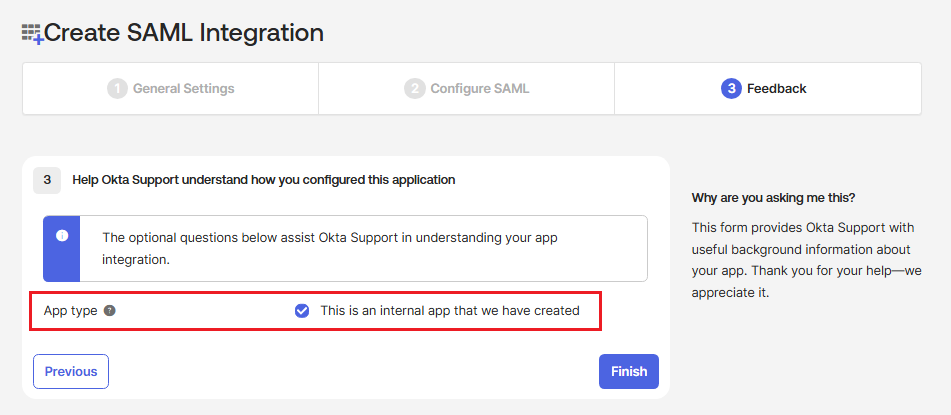Click the Previous button

(x=71, y=371)
